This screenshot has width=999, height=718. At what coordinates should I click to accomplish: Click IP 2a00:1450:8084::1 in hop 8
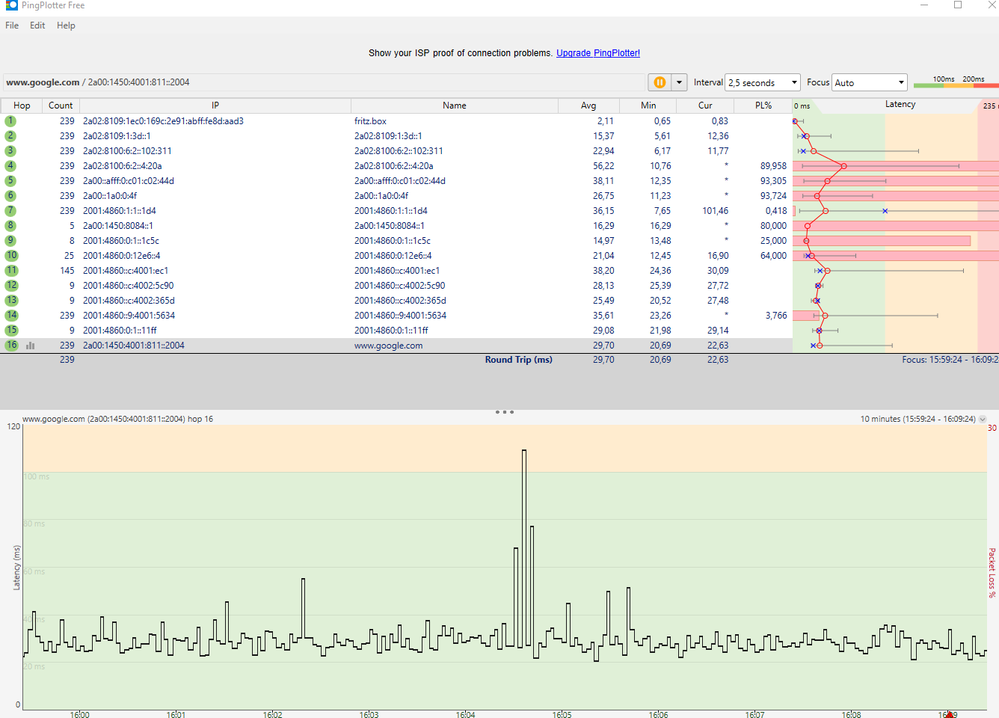click(118, 226)
